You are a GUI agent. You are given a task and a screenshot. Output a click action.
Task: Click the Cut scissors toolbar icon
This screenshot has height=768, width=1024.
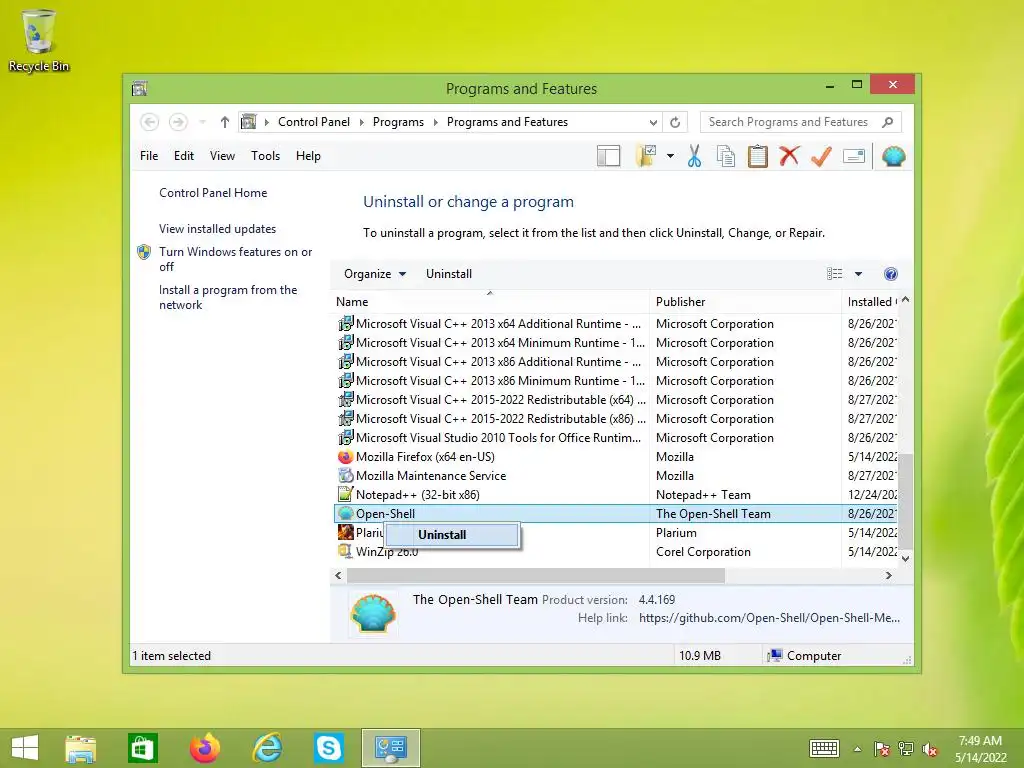[x=694, y=156]
